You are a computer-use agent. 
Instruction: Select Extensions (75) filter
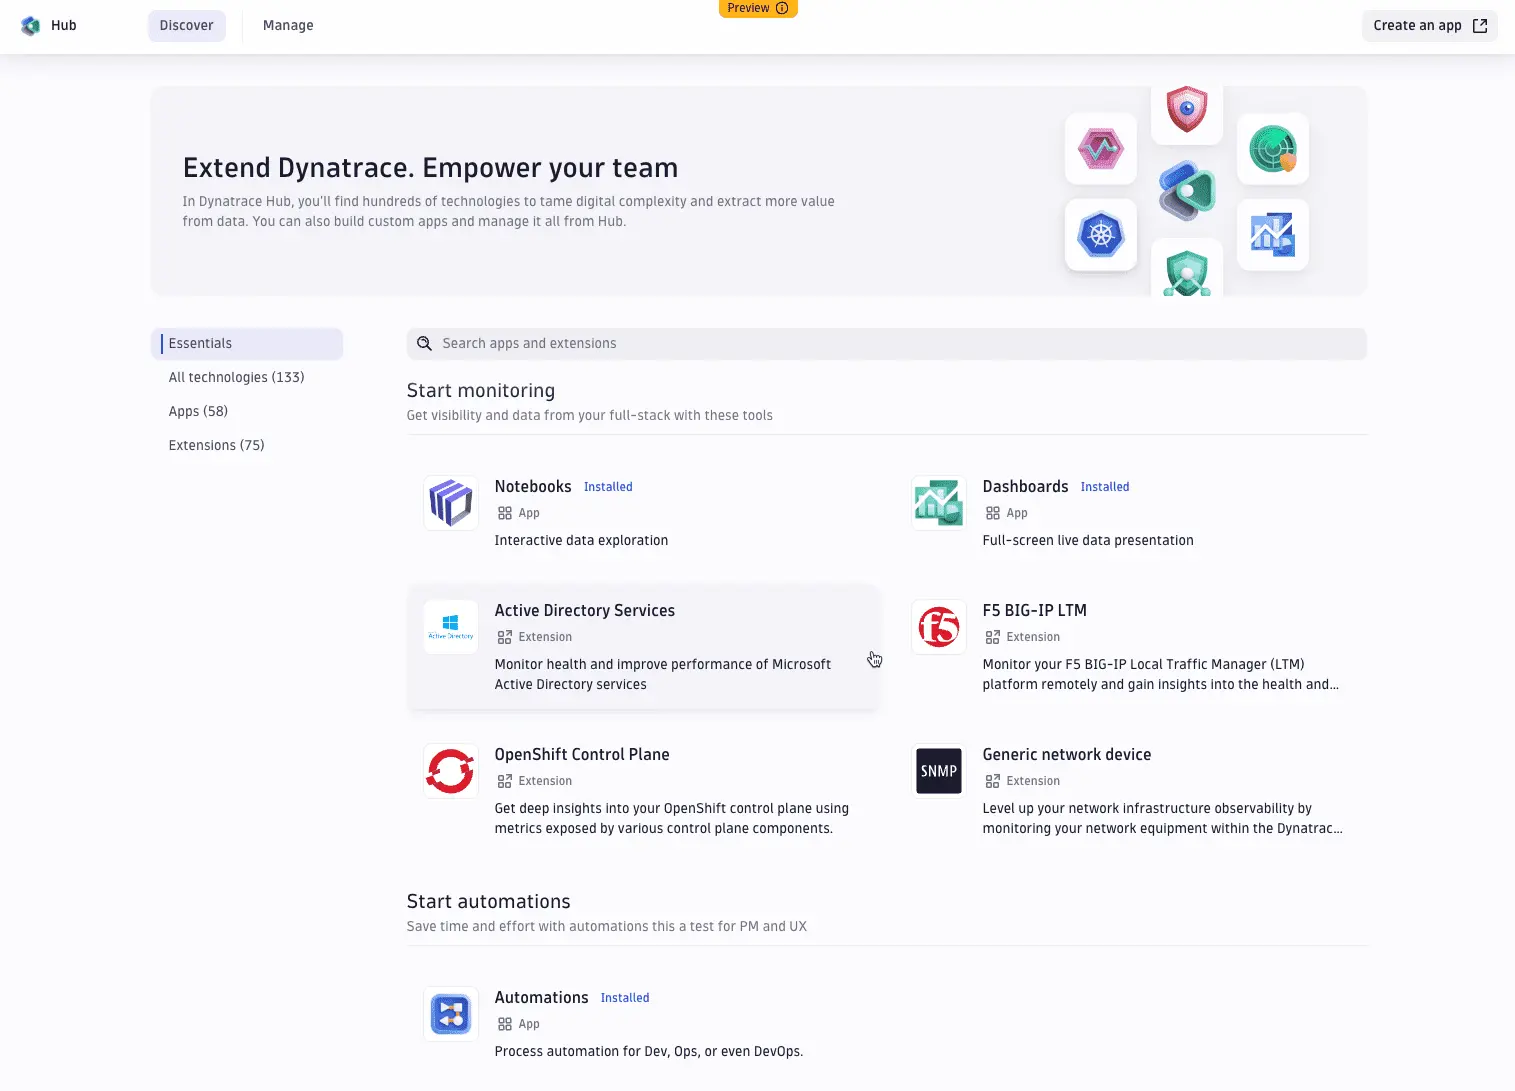point(216,445)
